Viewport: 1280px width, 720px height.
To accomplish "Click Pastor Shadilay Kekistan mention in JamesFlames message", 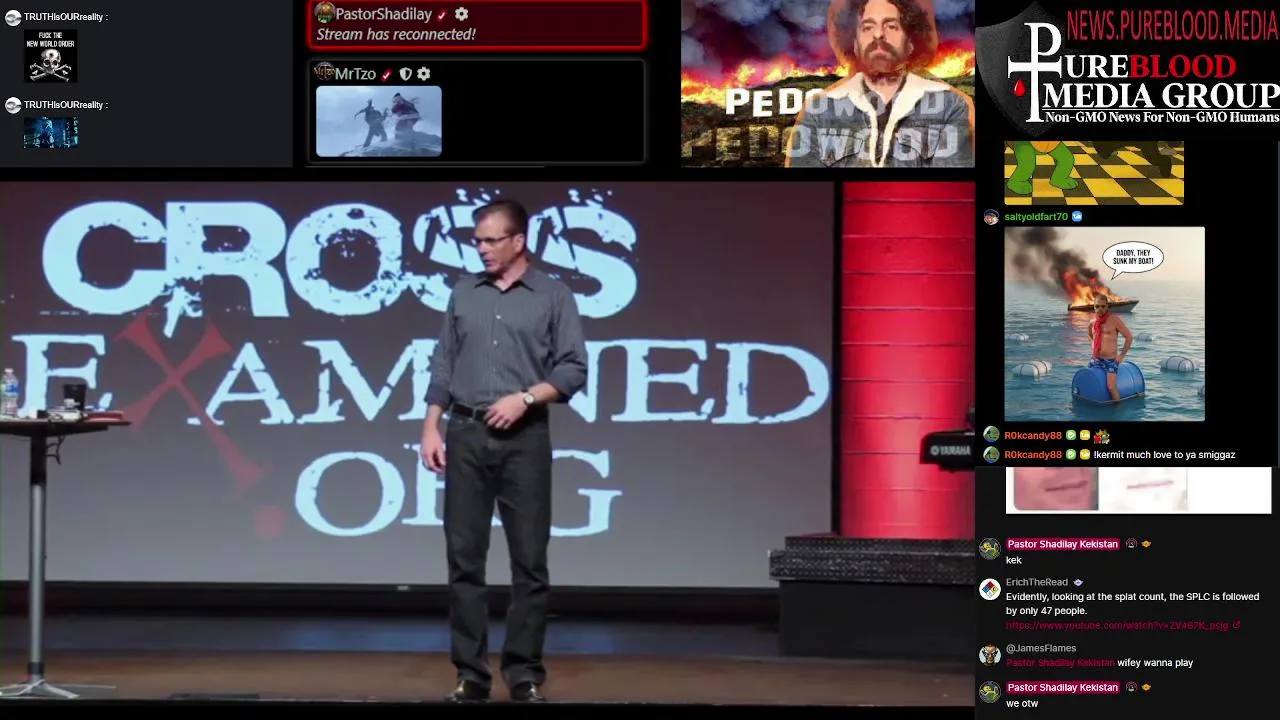I will coord(1060,663).
